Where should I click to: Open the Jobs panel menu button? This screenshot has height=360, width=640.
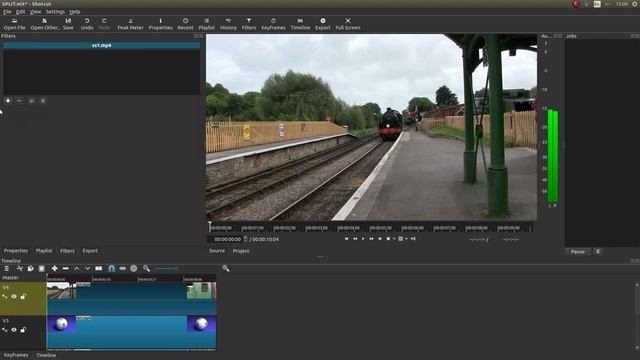tap(598, 251)
